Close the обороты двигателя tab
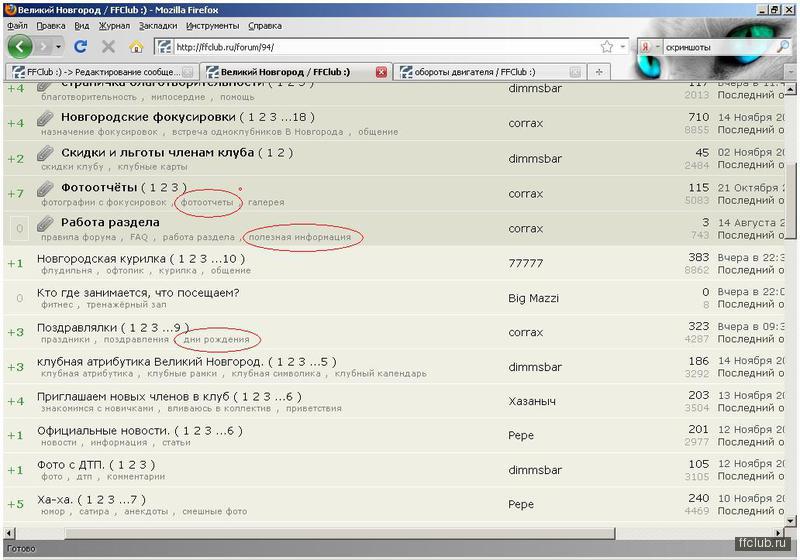This screenshot has height=560, width=800. [x=575, y=72]
